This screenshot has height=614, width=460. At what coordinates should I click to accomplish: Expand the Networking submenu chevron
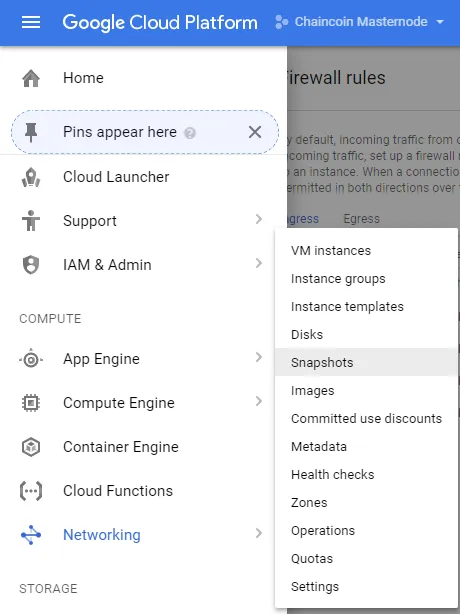[258, 533]
